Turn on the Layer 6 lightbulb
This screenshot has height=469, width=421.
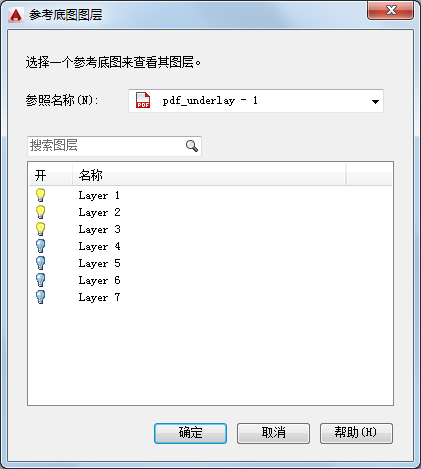(40, 280)
